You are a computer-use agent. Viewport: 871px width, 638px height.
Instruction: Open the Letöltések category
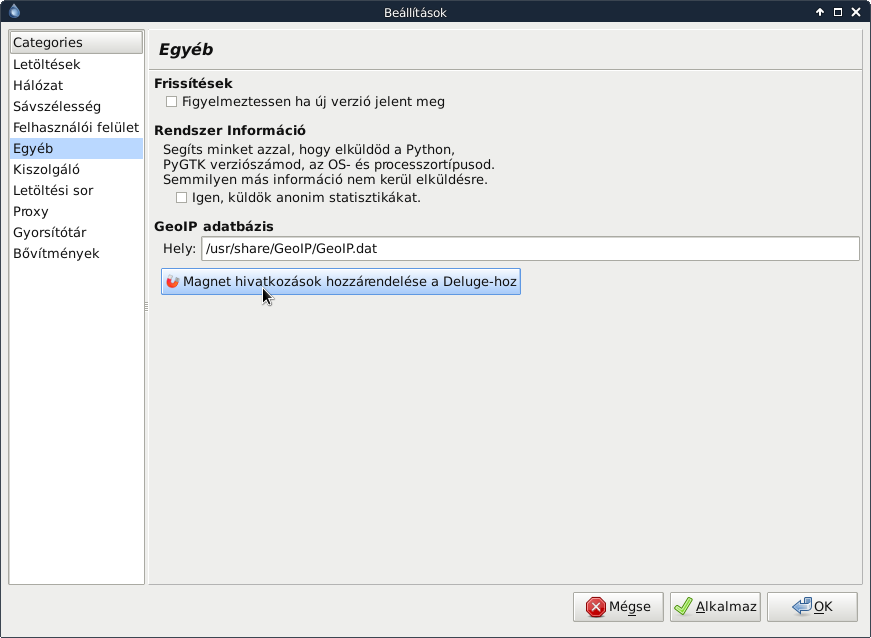(76, 64)
